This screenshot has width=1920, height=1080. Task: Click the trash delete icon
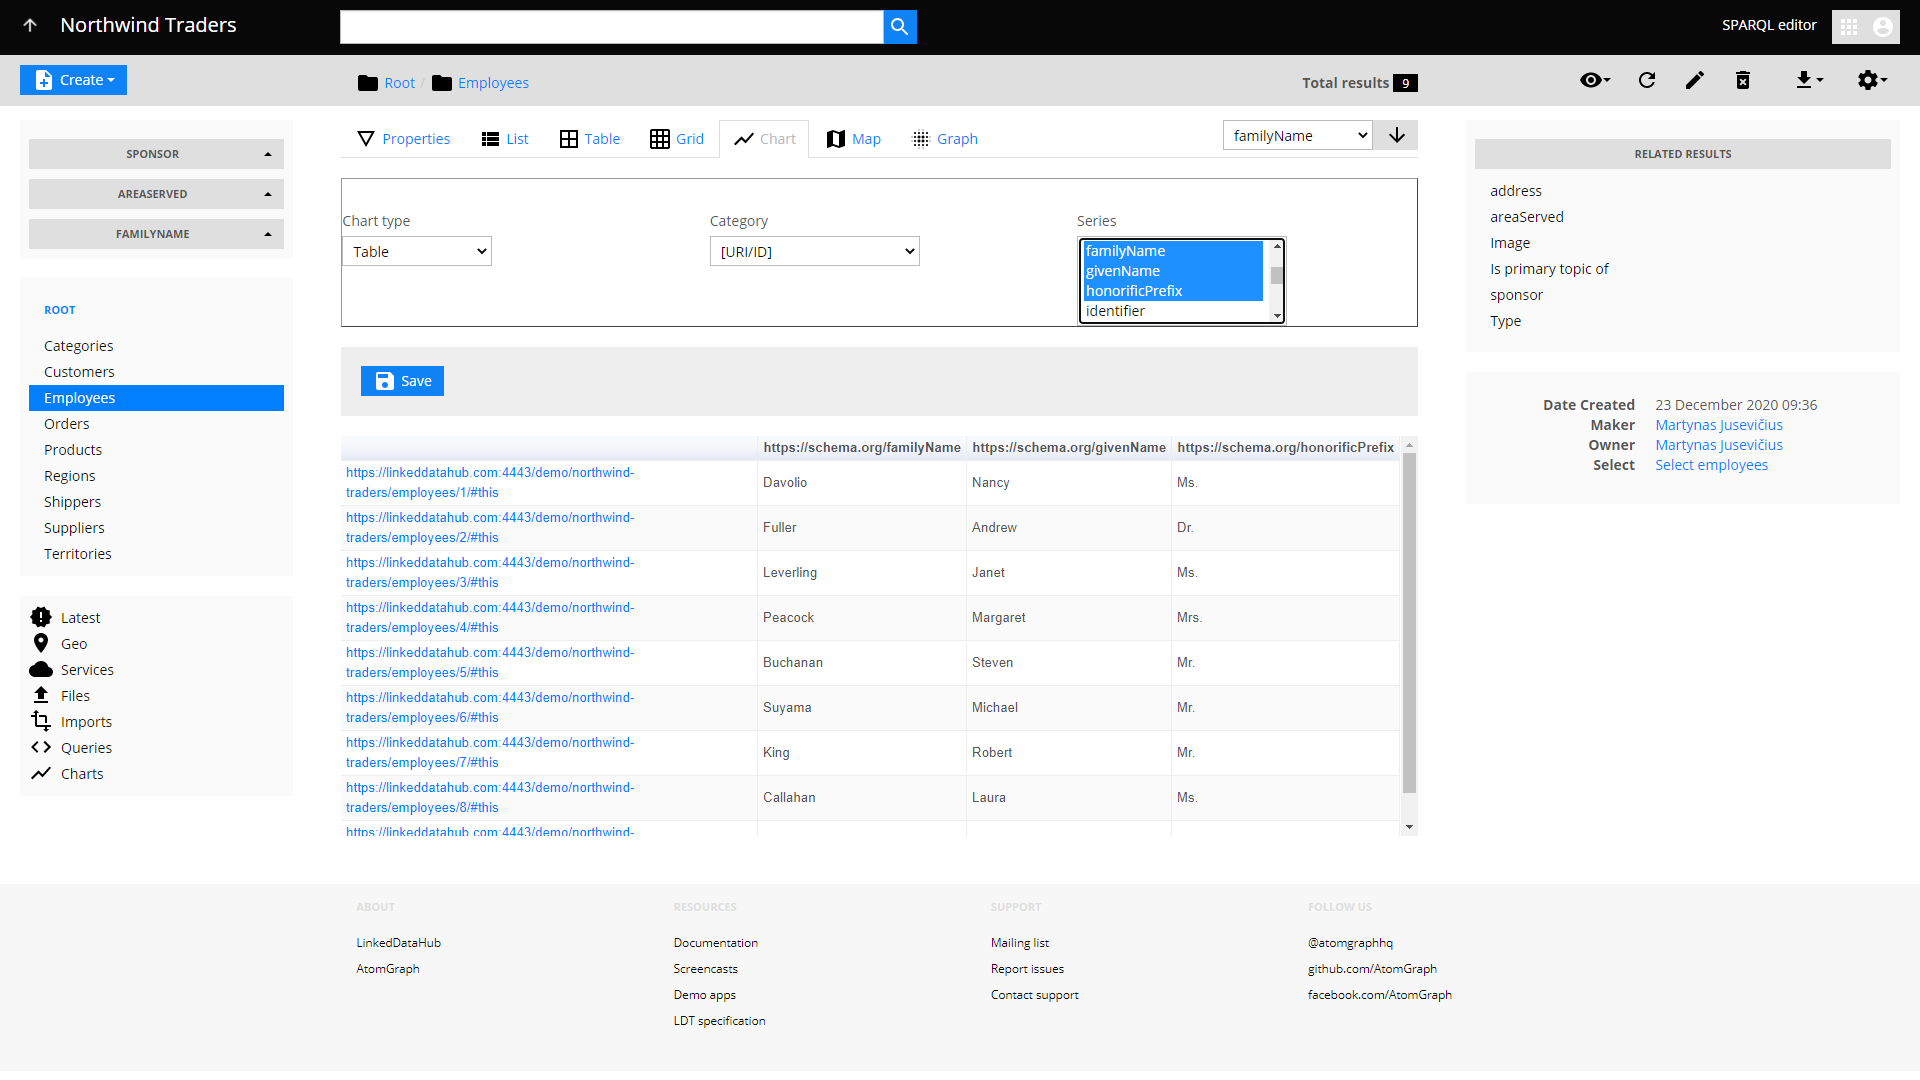(1743, 80)
